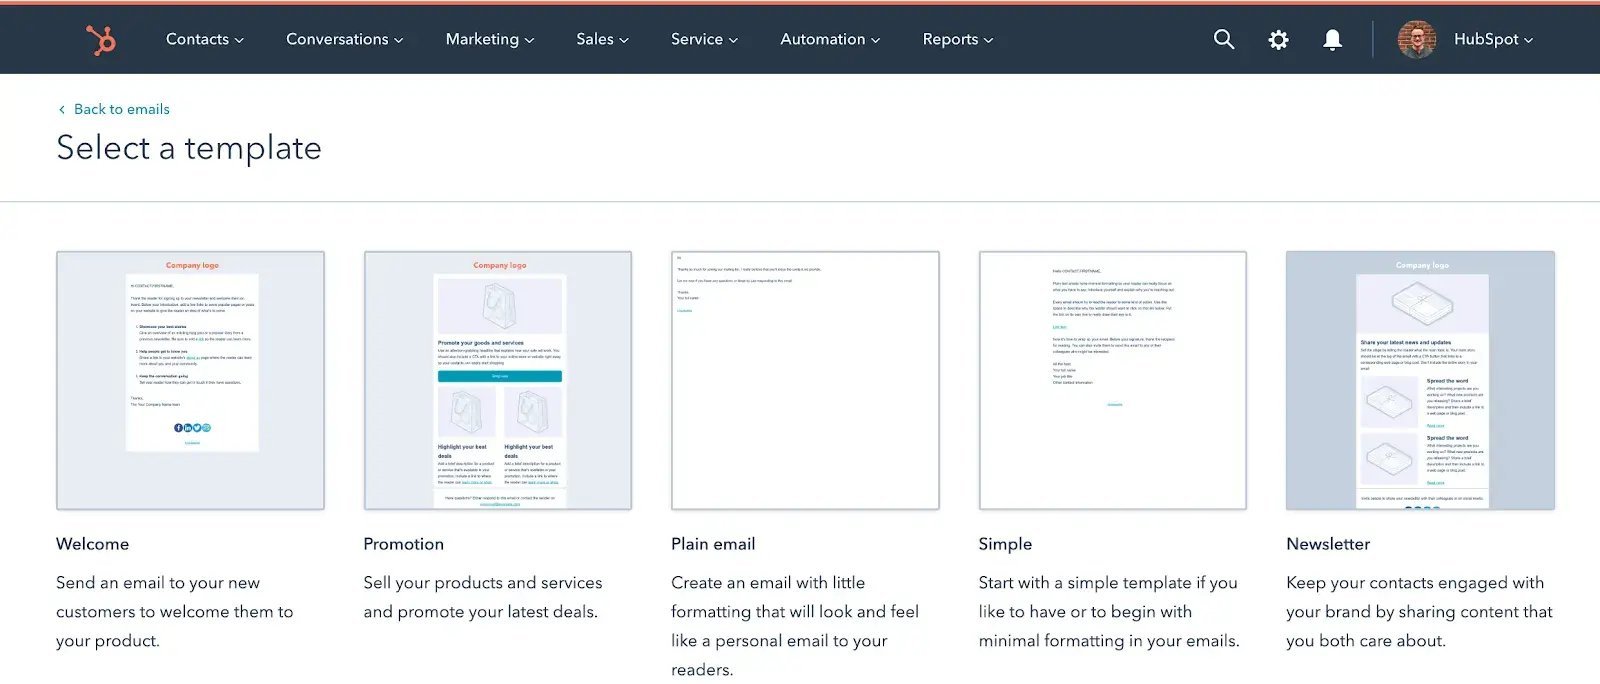Click the chevron next to Contacts
Image resolution: width=1600 pixels, height=684 pixels.
pos(239,40)
